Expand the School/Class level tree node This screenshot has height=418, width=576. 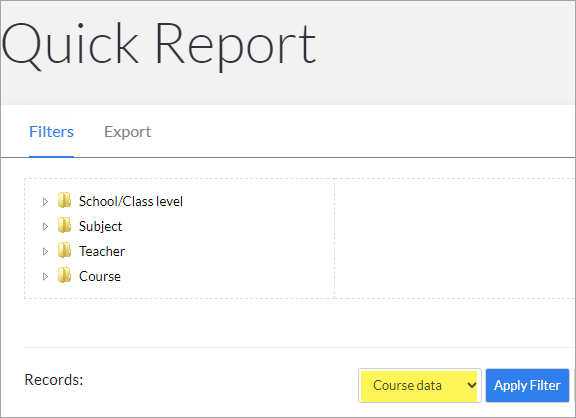(45, 201)
